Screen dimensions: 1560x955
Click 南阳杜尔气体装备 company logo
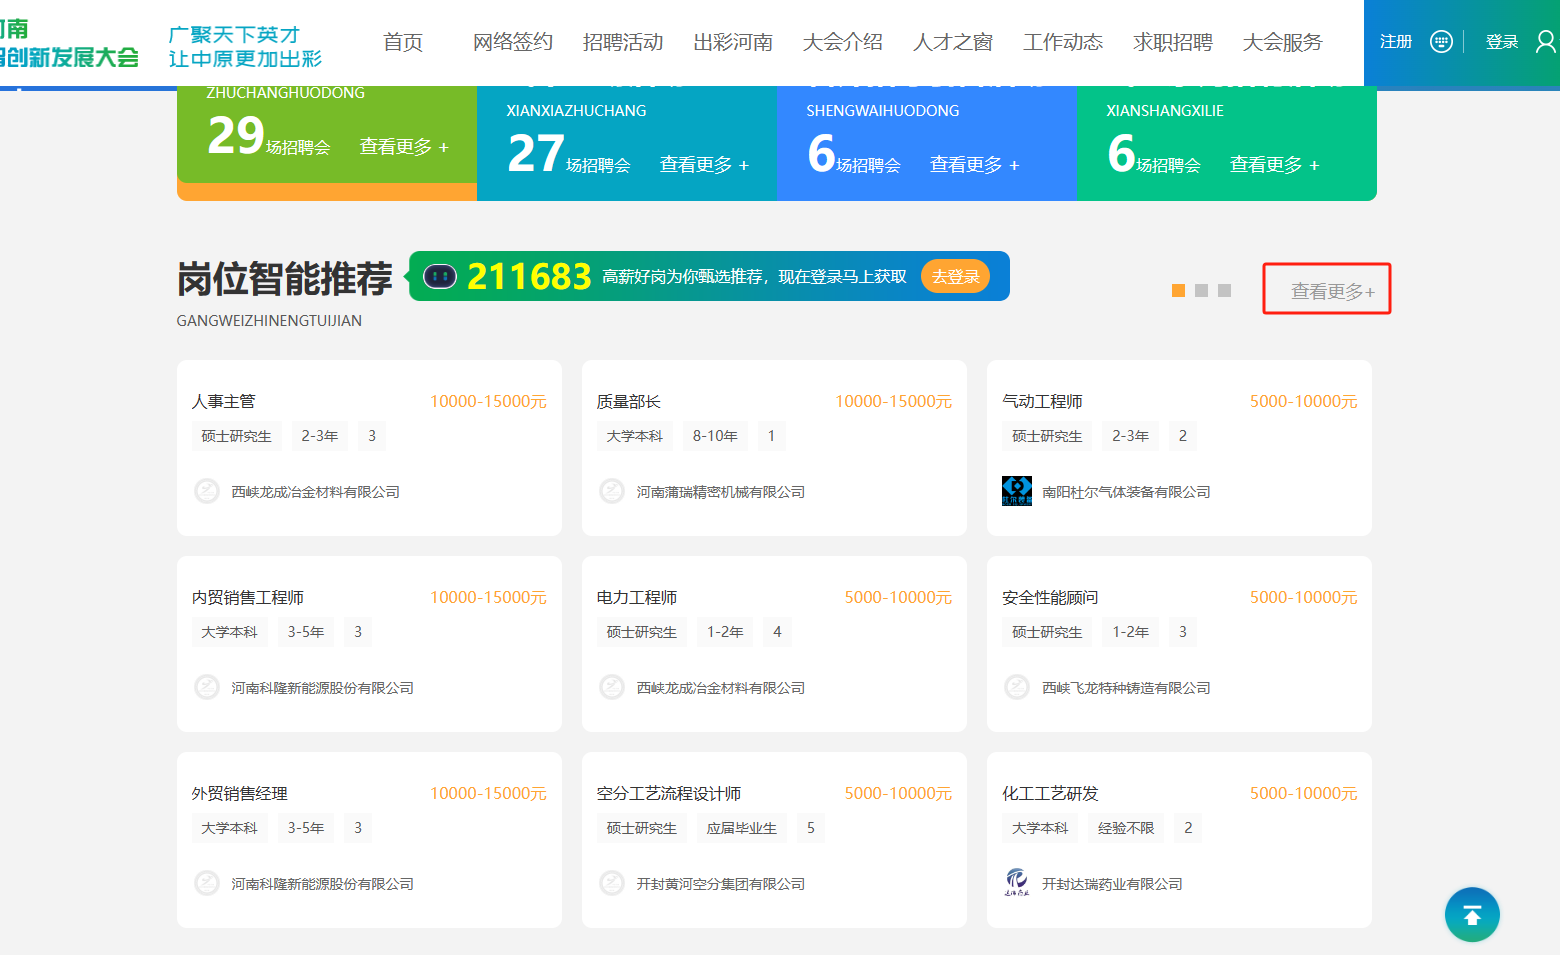click(x=1017, y=491)
